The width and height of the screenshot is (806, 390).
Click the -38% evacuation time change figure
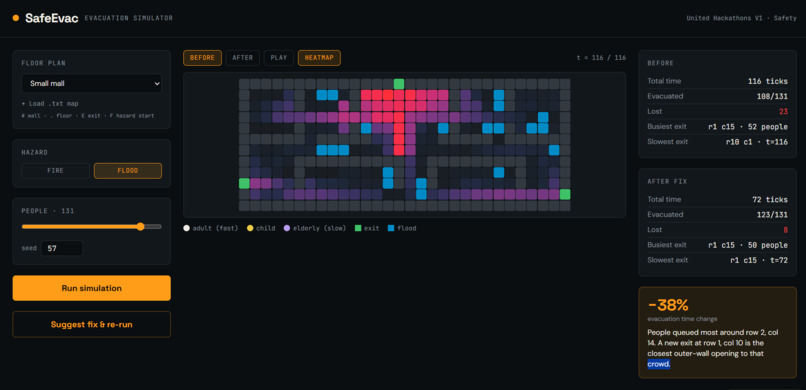point(668,305)
